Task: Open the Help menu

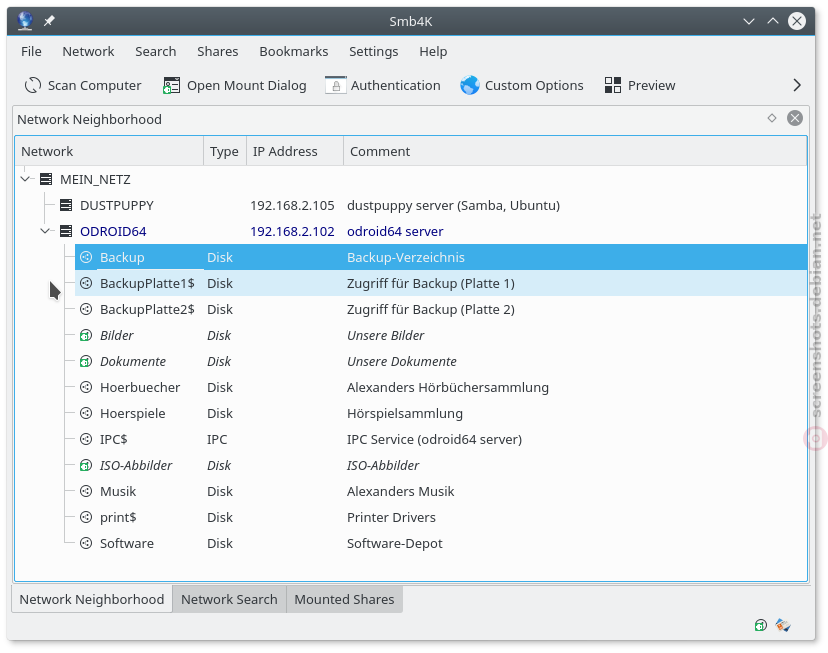Action: coord(433,51)
